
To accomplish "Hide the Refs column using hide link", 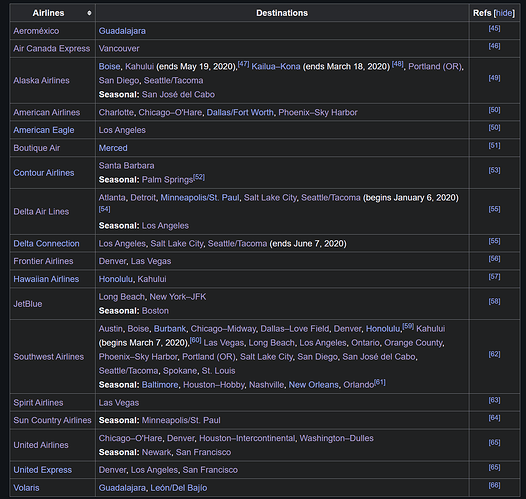I will pyautogui.click(x=504, y=13).
